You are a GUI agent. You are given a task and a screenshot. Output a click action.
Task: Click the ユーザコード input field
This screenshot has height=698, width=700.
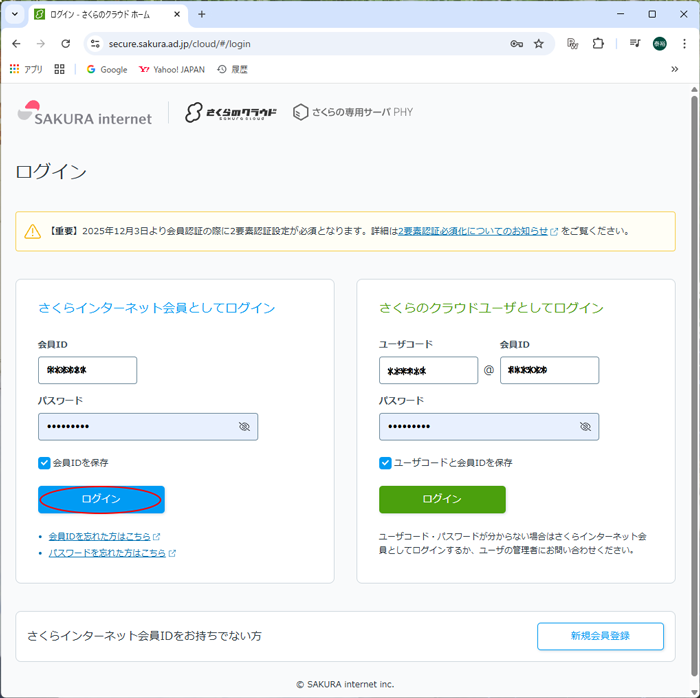tap(429, 370)
